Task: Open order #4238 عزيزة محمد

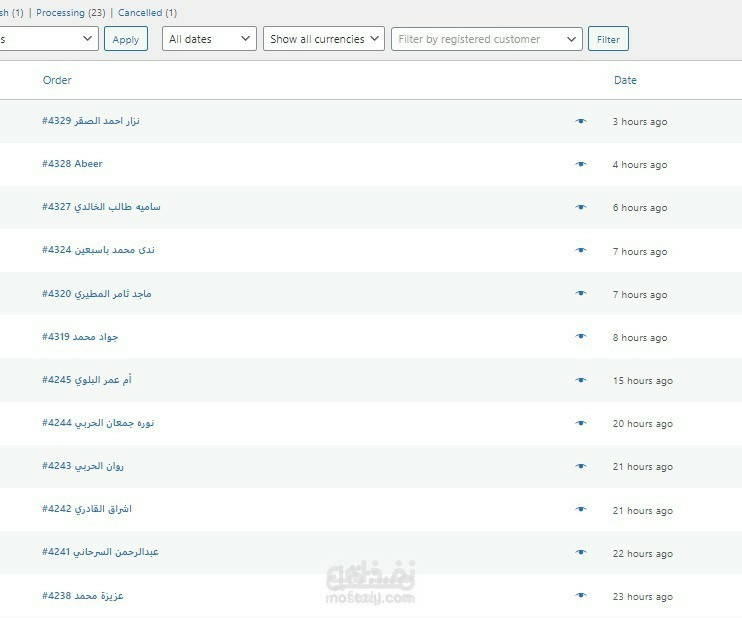Action: click(83, 596)
